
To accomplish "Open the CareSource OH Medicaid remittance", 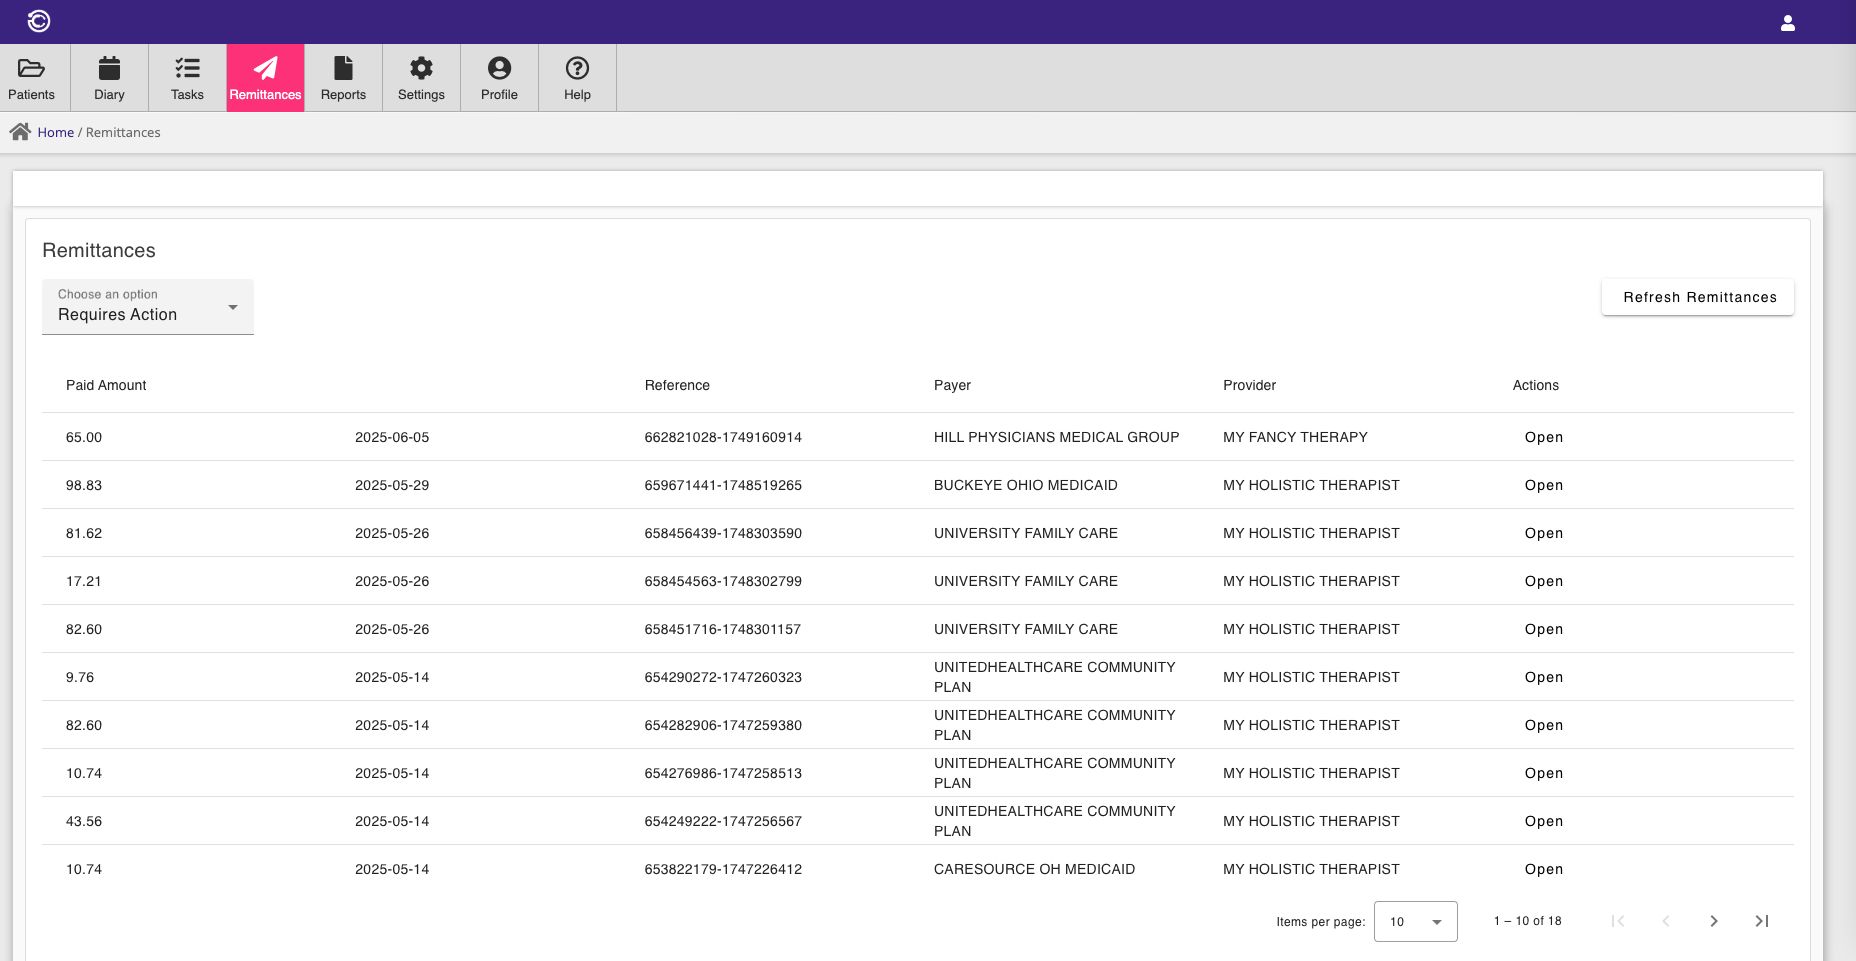I will 1543,869.
